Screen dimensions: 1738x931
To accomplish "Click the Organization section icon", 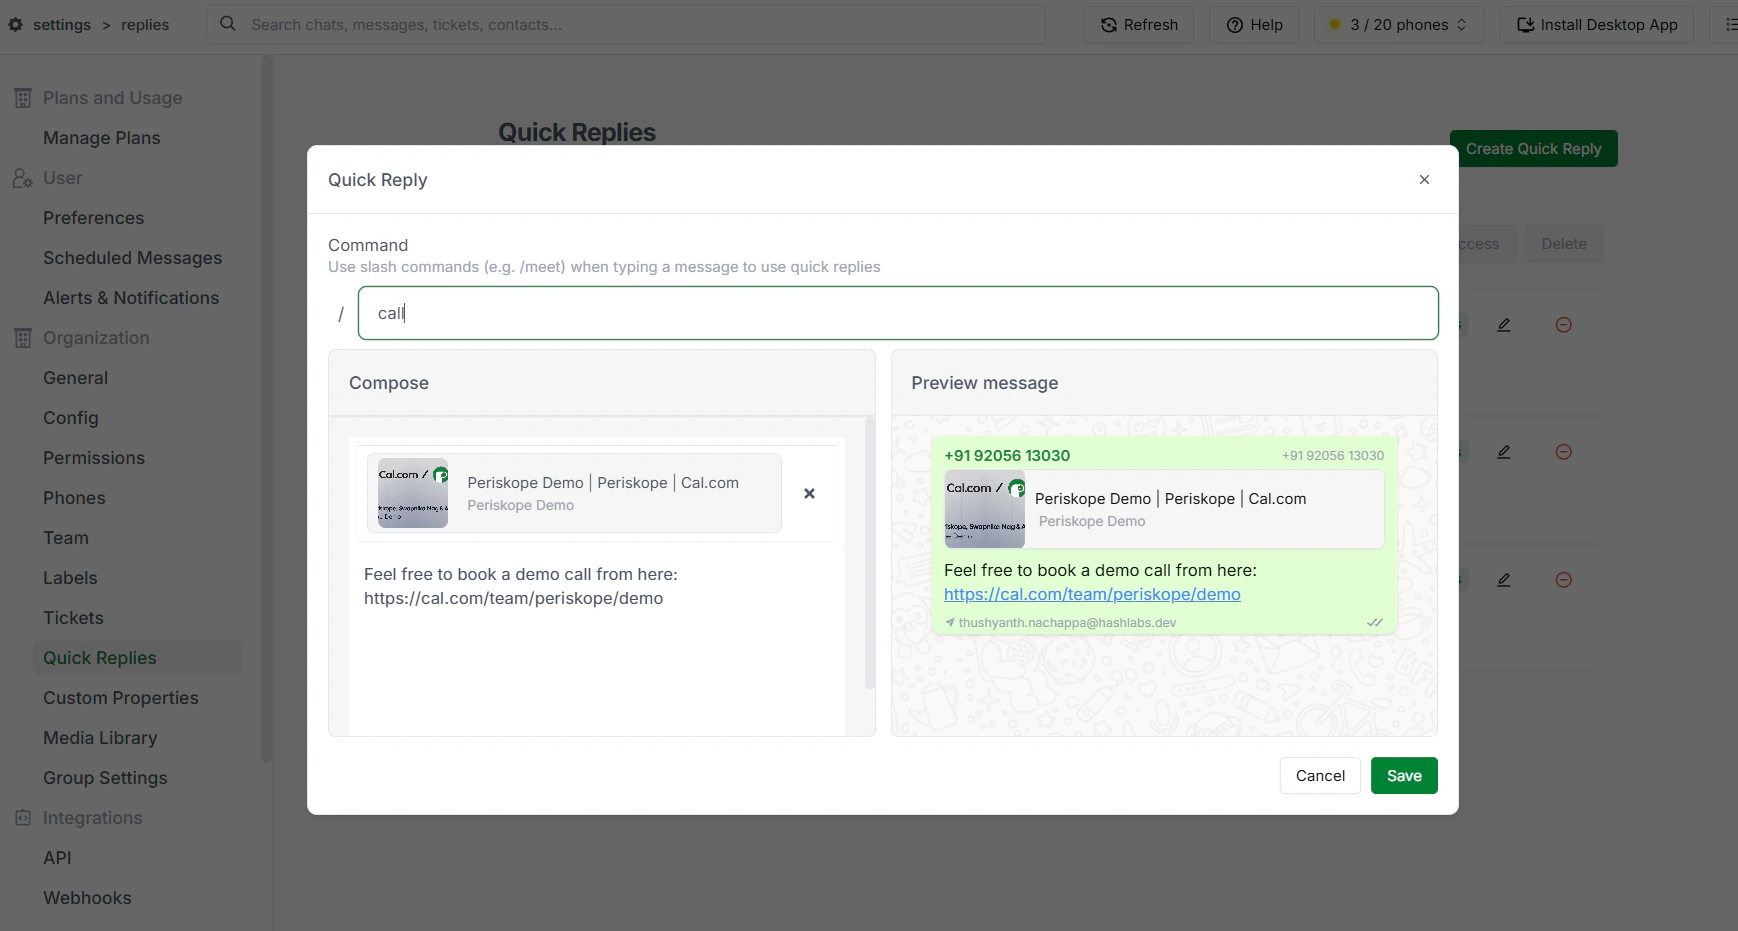I will (x=23, y=338).
